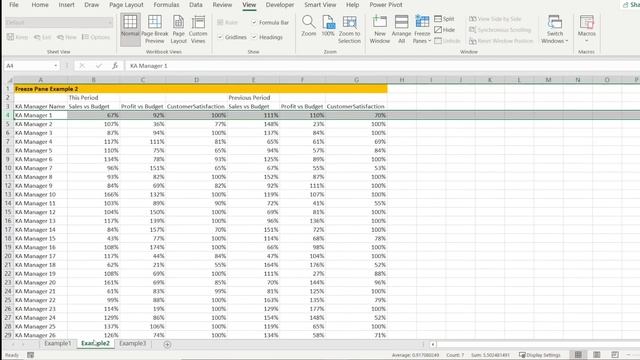This screenshot has width=640, height=360.
Task: Select column A header
Action: click(x=40, y=80)
